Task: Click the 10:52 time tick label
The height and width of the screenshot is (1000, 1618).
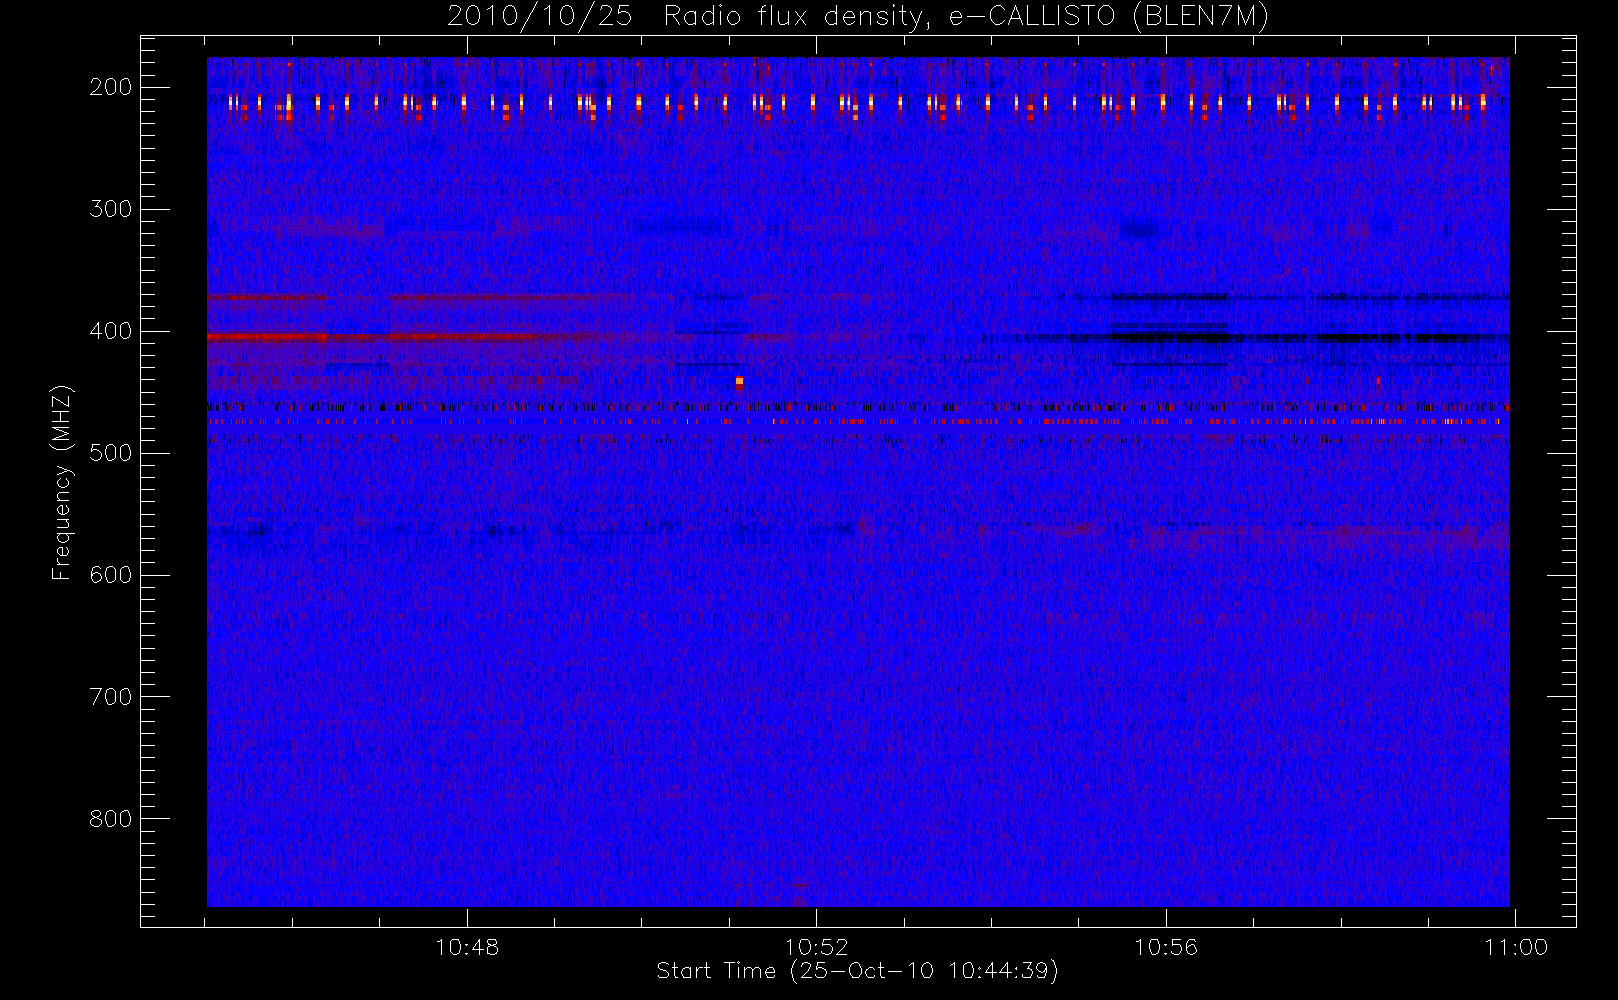Action: click(x=816, y=947)
